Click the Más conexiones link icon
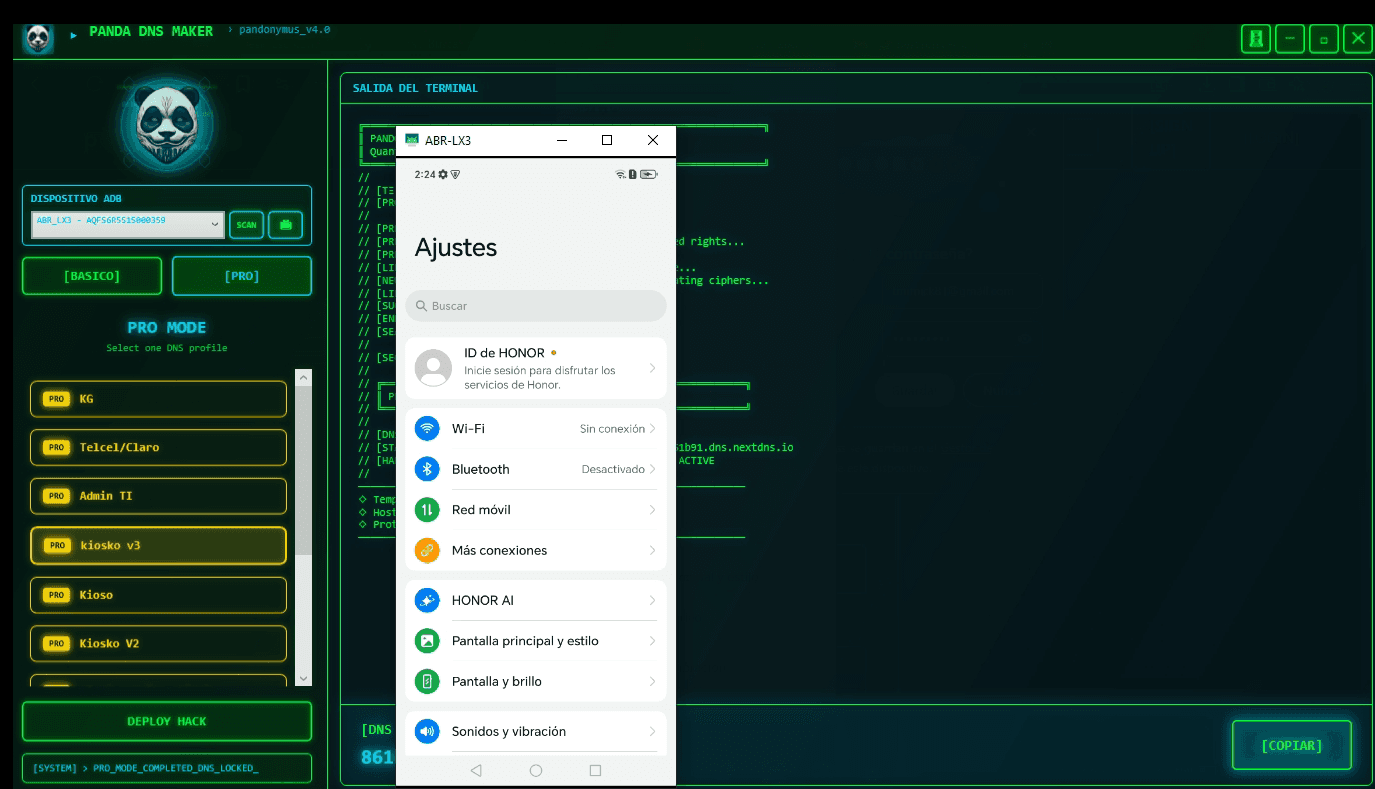The height and width of the screenshot is (789, 1375). pos(427,550)
